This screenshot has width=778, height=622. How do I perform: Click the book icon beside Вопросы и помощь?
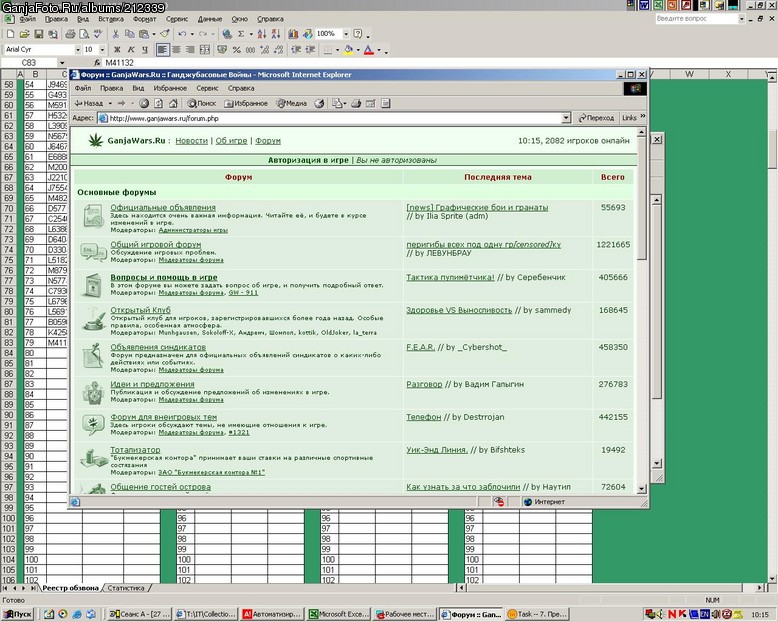pyautogui.click(x=94, y=285)
